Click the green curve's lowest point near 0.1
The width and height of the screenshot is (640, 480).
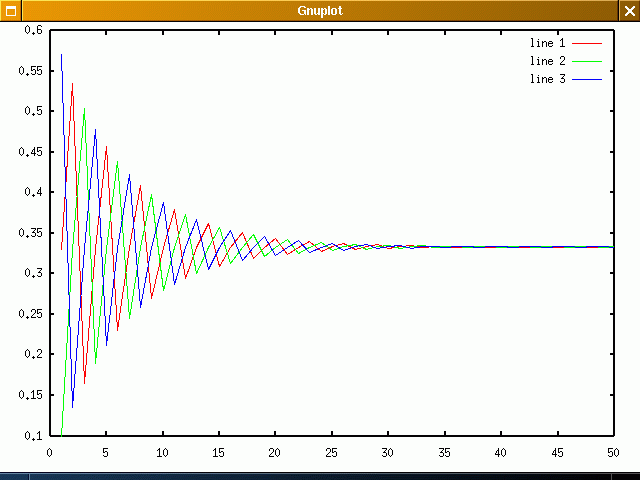[61, 434]
